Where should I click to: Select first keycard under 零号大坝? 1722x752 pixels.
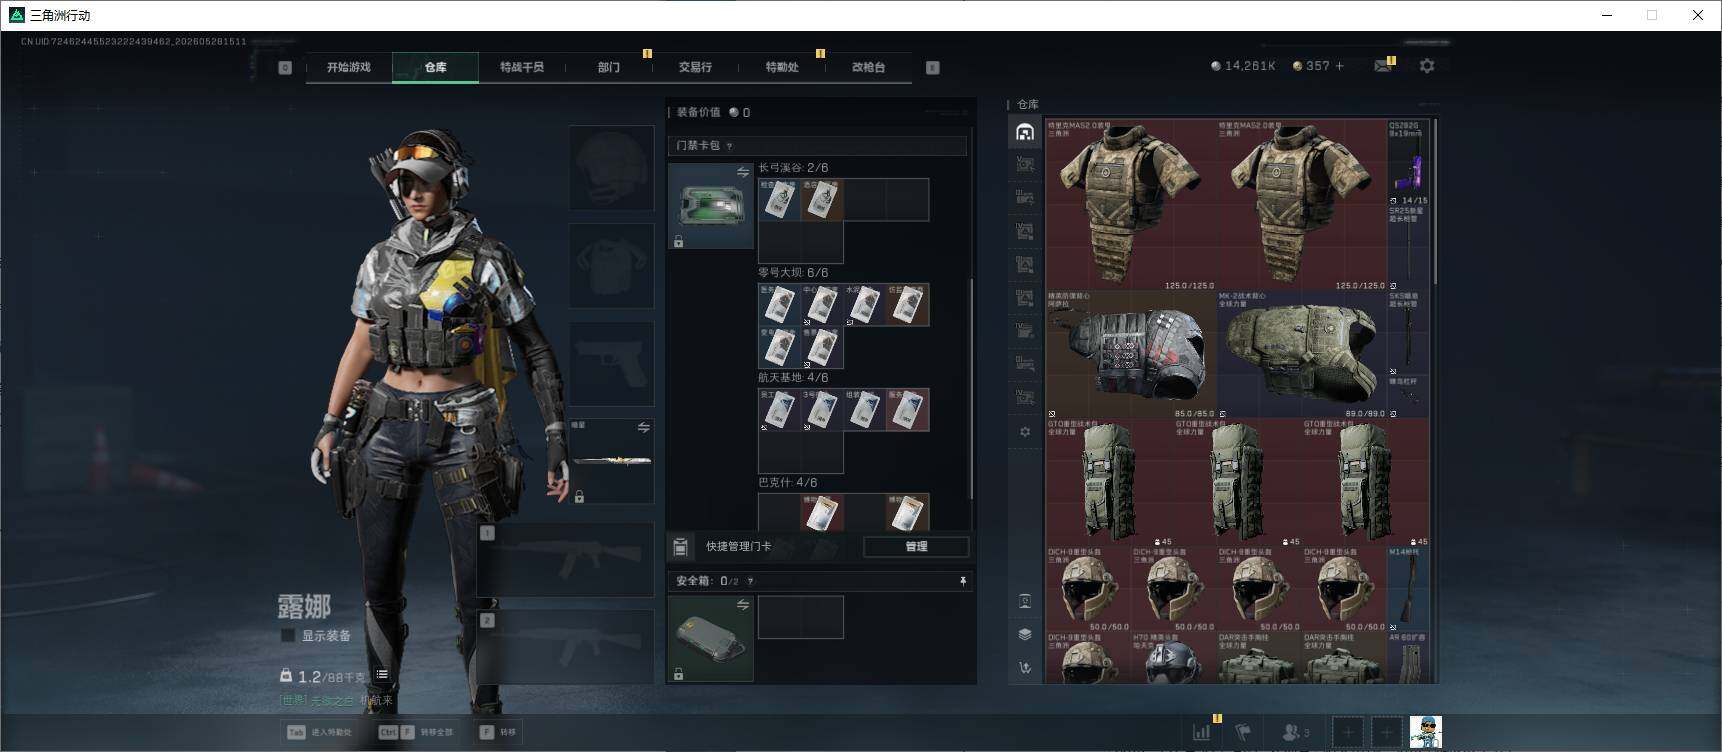[779, 305]
